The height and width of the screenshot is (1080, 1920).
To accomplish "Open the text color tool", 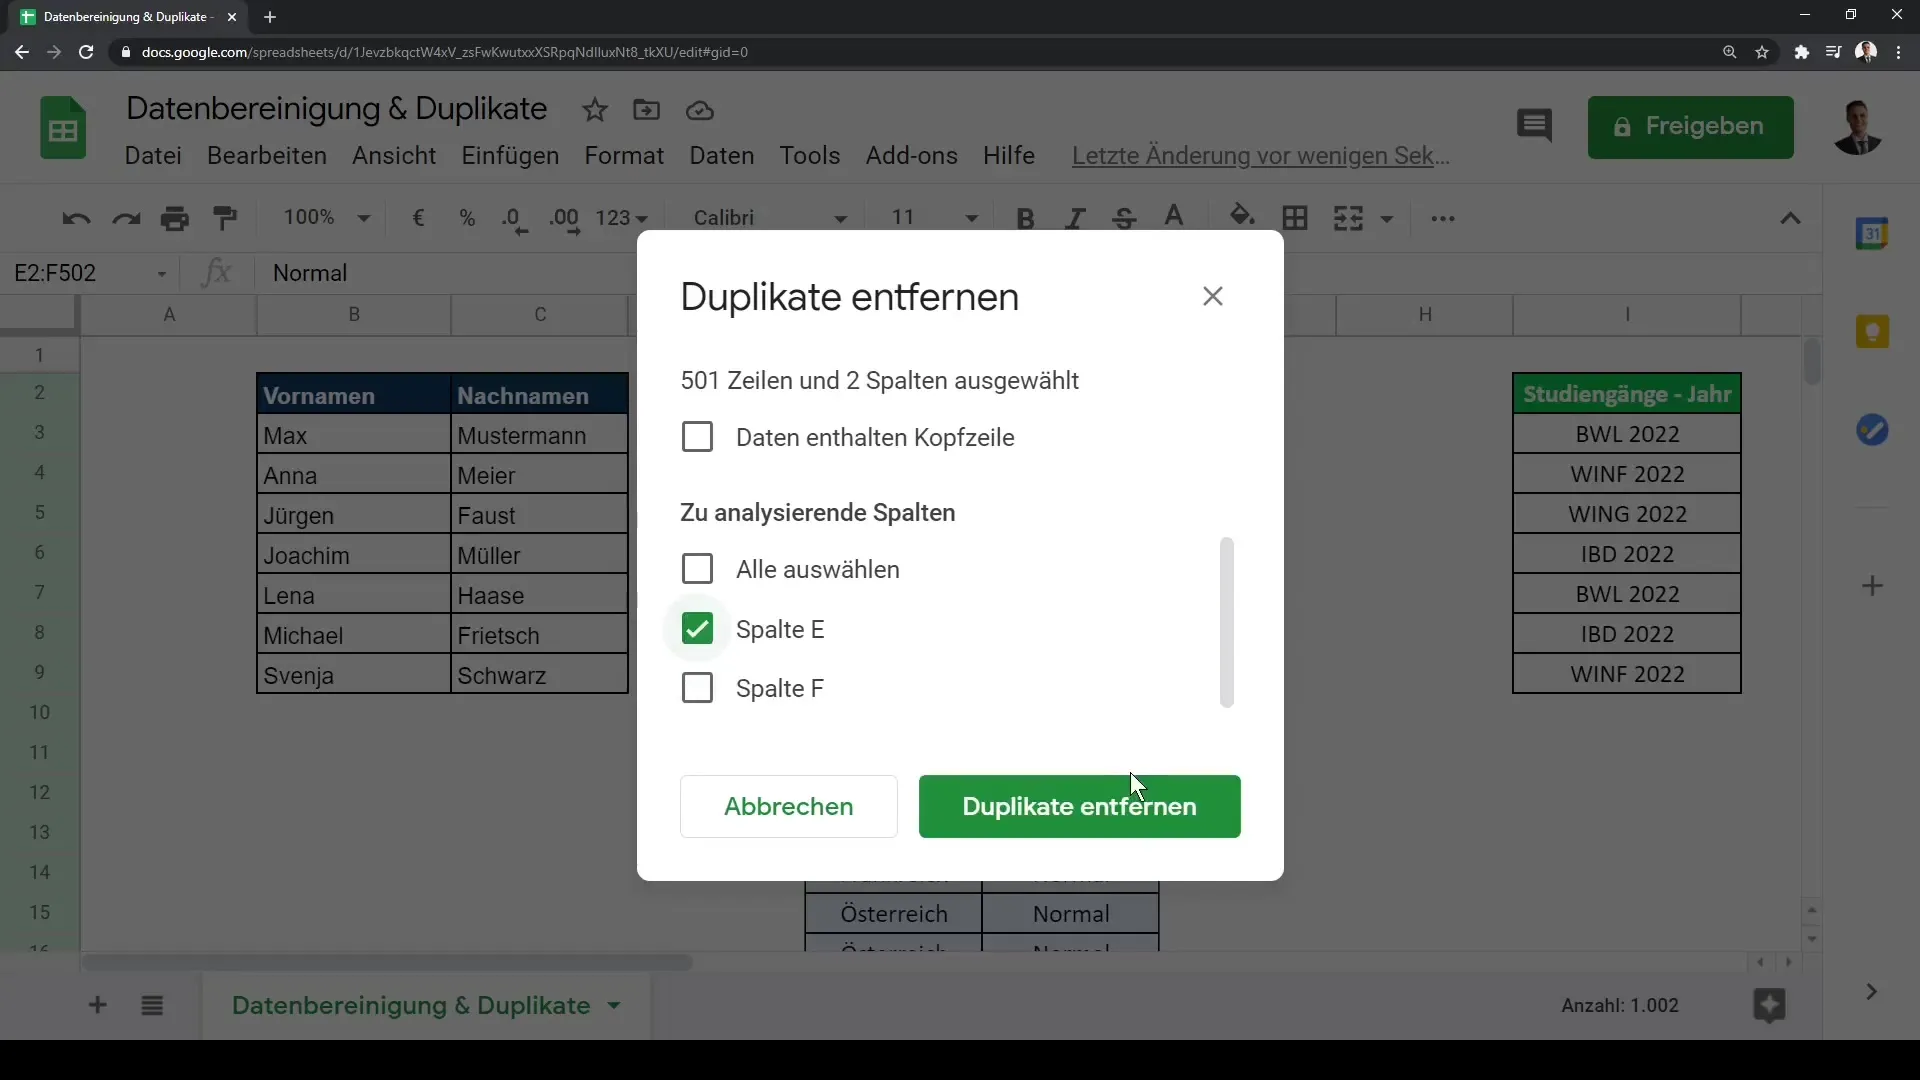I will [1174, 217].
